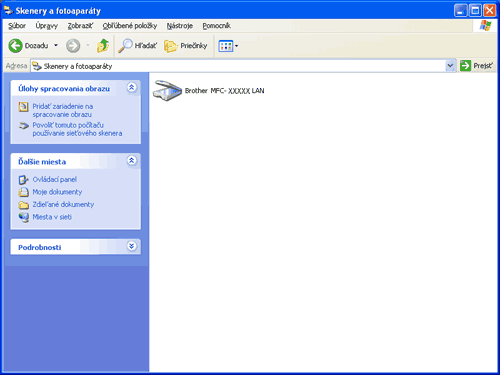
Task: Open the Hľadať search magnifier
Action: [125, 46]
